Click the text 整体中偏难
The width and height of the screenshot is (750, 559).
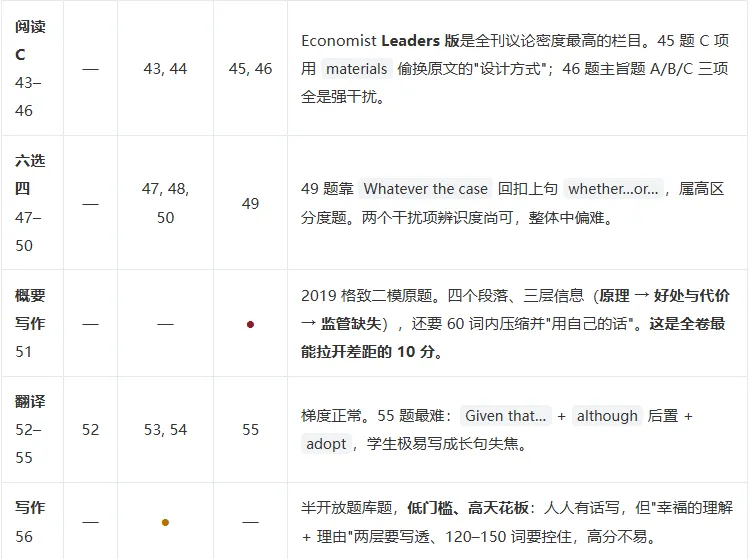click(566, 218)
